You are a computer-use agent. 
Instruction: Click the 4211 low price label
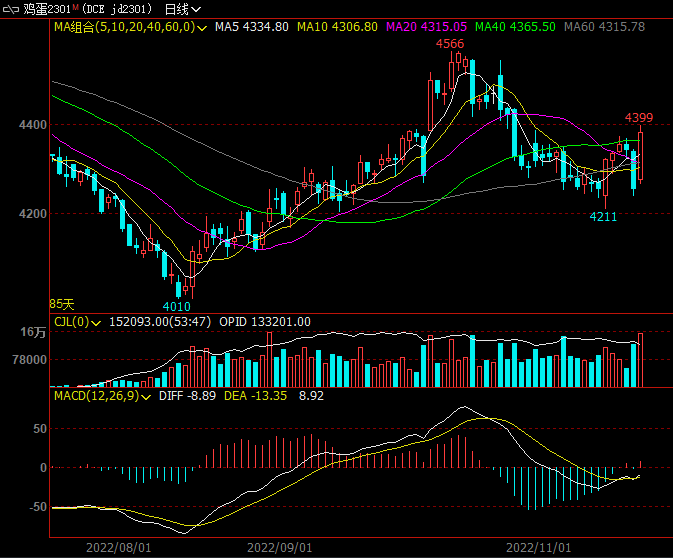tap(603, 216)
